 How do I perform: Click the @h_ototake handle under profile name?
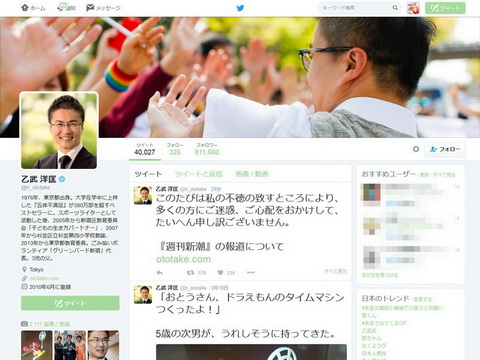(x=36, y=188)
